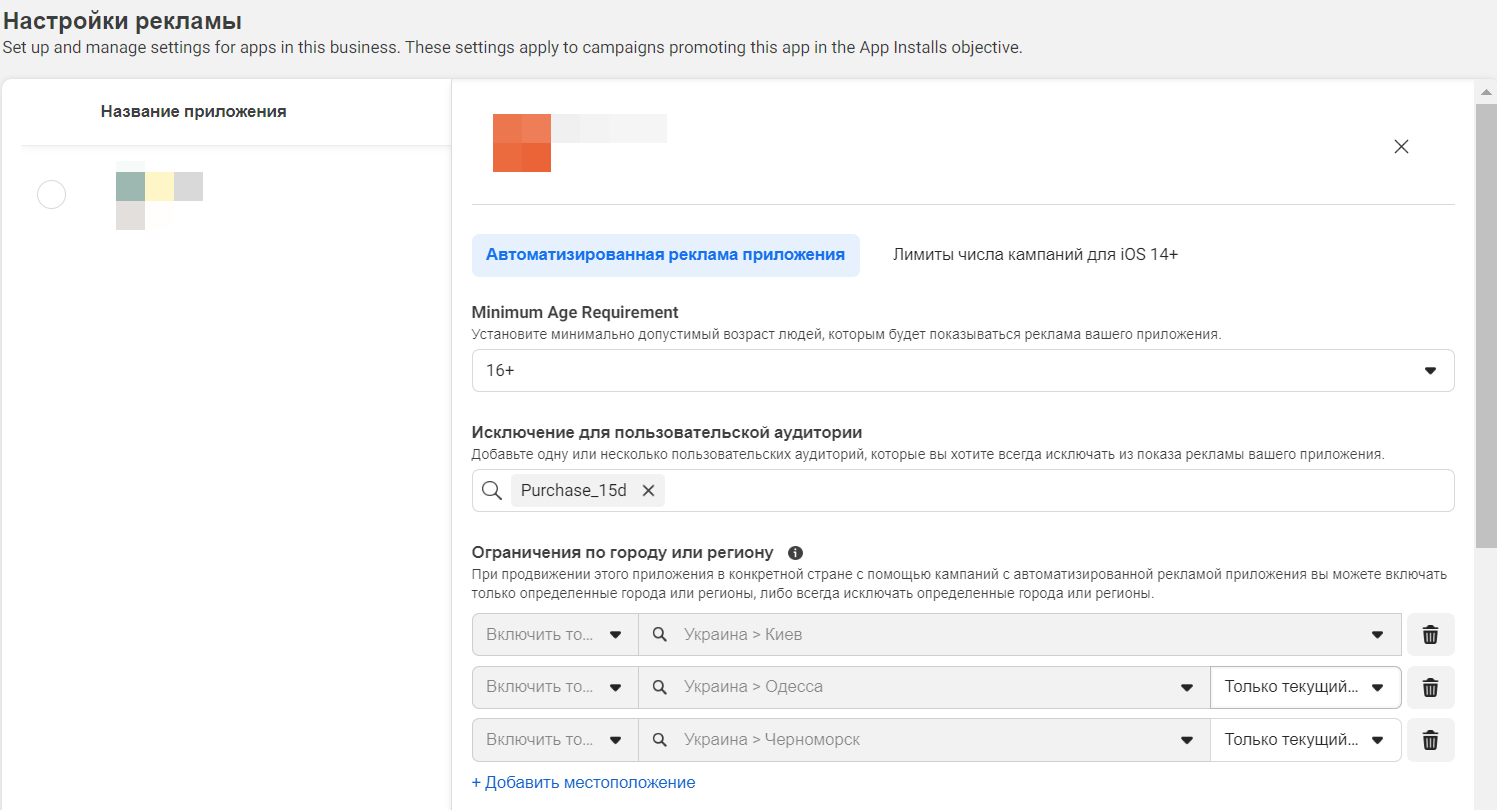The height and width of the screenshot is (810, 1497).
Task: Delete the Одесса location row
Action: pyautogui.click(x=1430, y=688)
